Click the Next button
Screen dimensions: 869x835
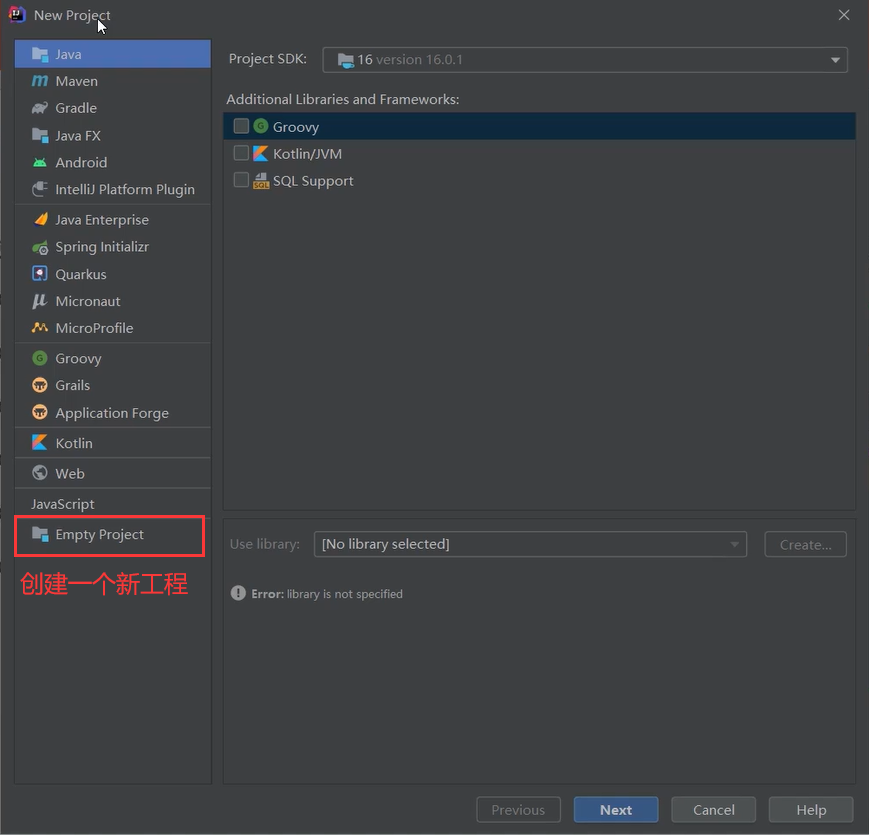pos(616,810)
